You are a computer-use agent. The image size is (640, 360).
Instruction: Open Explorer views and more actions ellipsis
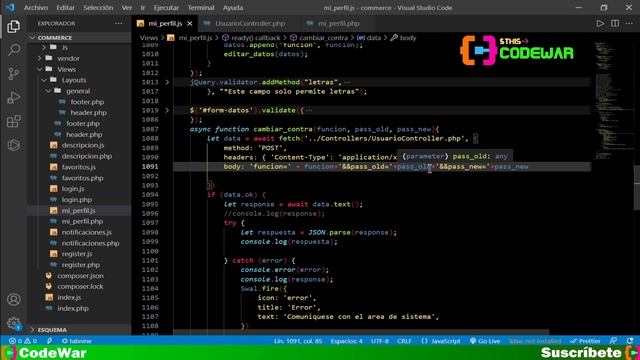point(118,24)
